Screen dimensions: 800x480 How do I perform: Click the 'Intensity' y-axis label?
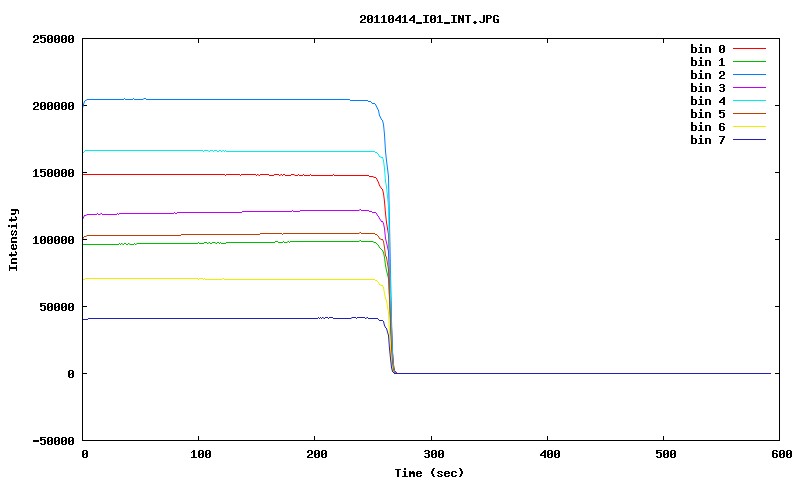coord(13,239)
